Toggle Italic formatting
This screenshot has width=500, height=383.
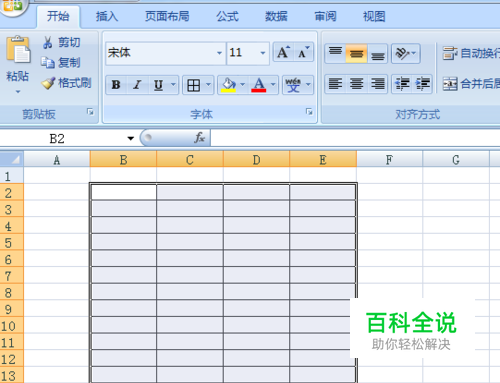[x=137, y=85]
